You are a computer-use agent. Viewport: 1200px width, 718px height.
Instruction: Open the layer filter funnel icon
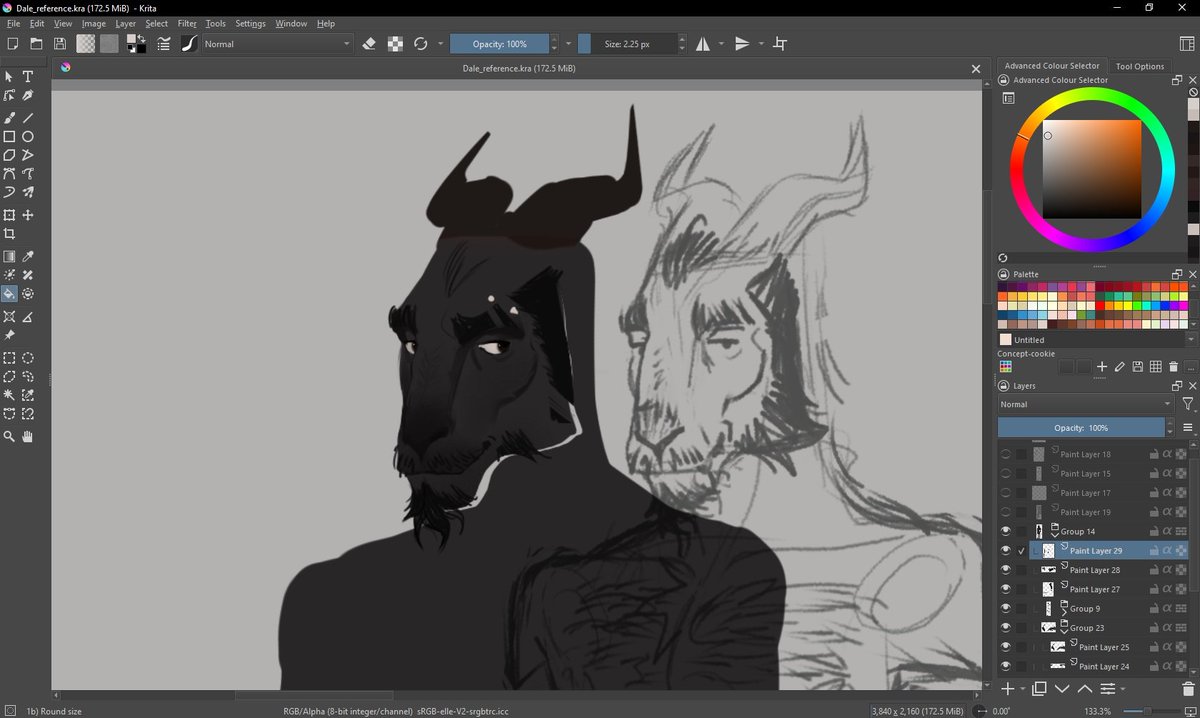pos(1188,404)
